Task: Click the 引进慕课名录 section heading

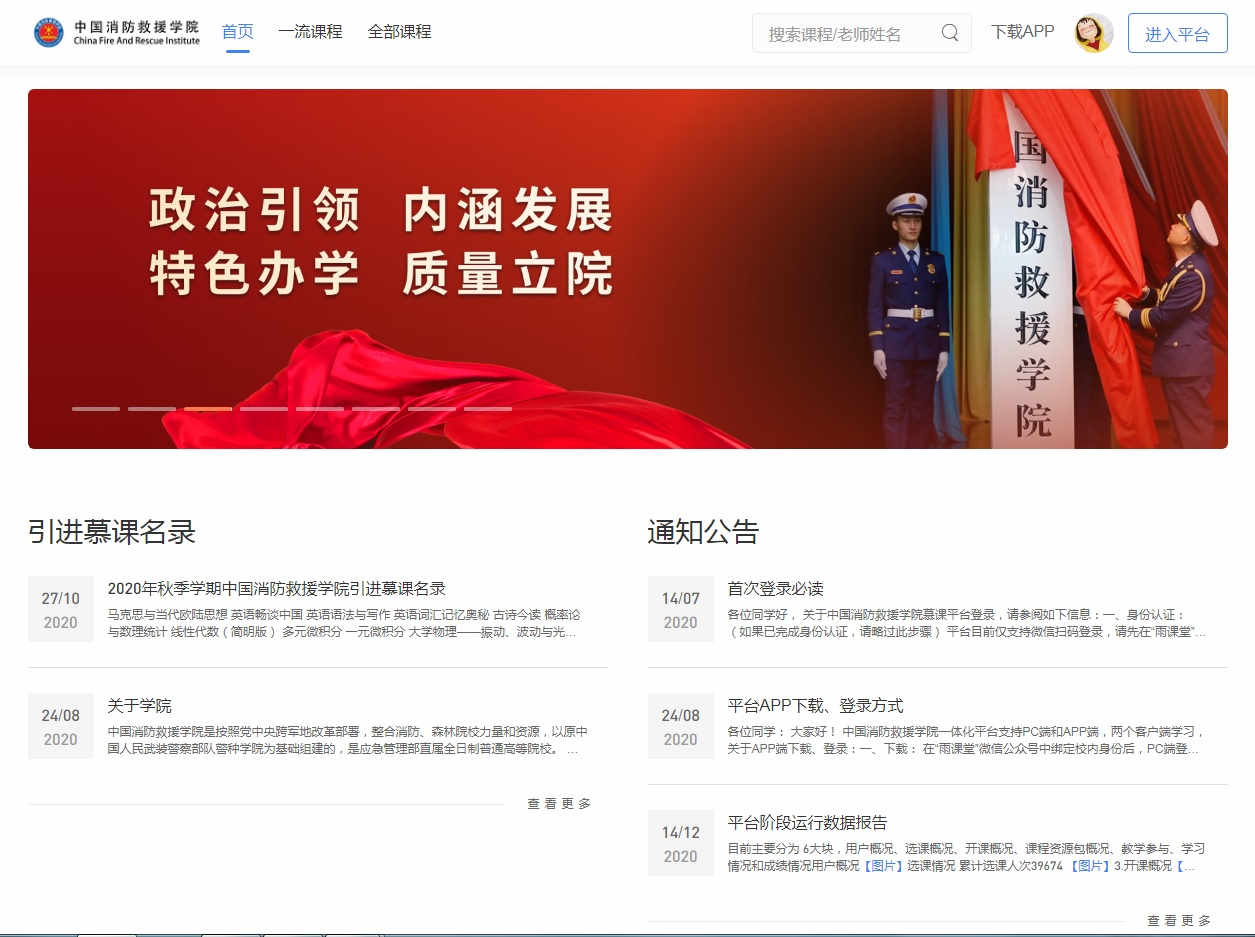Action: pos(112,532)
